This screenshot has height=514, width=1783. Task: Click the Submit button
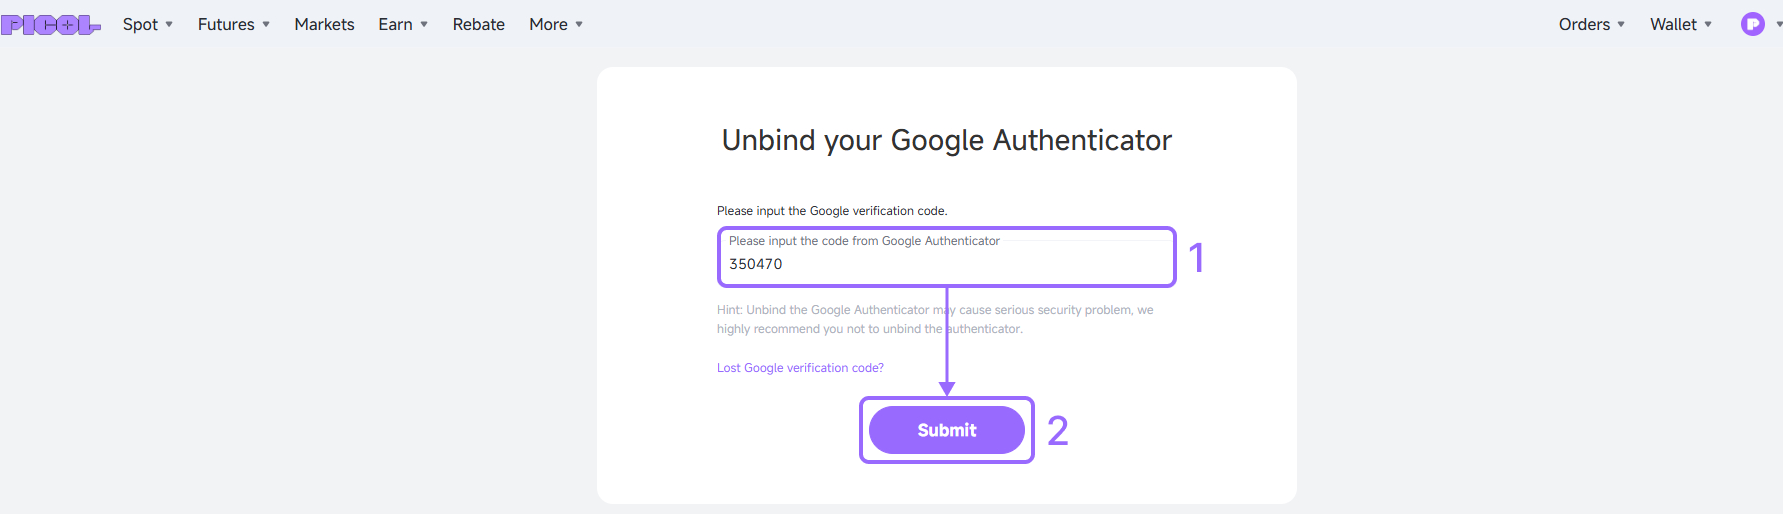coord(946,430)
